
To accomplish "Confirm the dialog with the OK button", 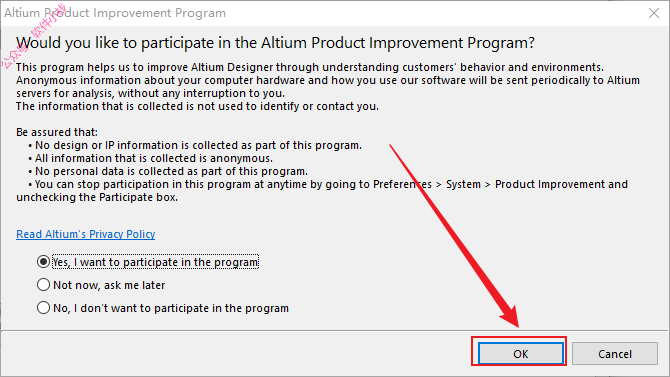I will (x=520, y=353).
